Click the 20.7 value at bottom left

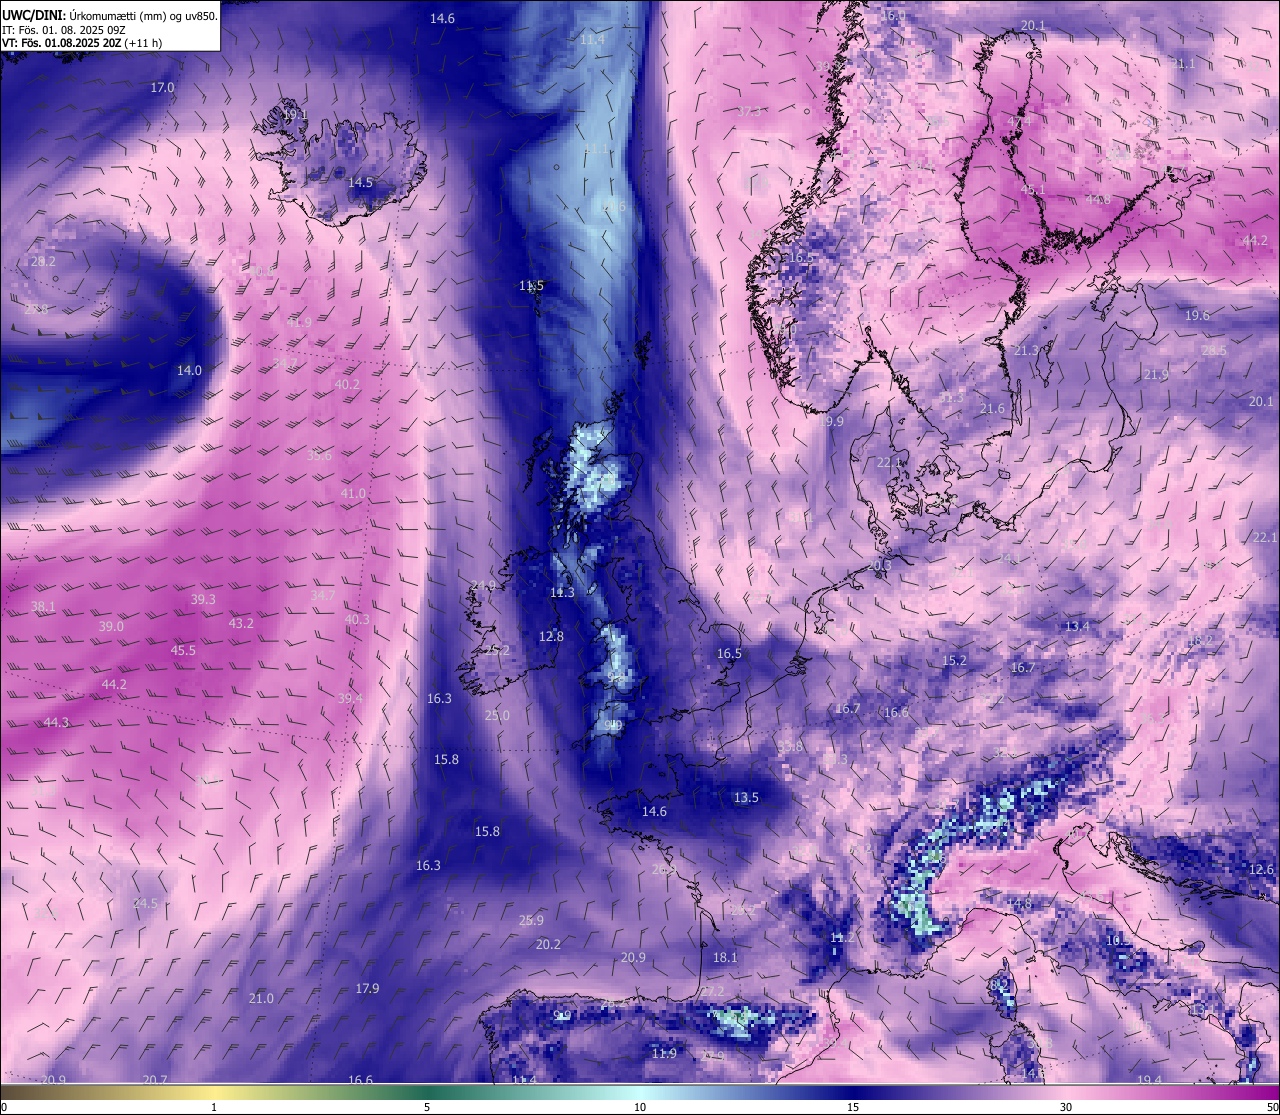tap(155, 1080)
